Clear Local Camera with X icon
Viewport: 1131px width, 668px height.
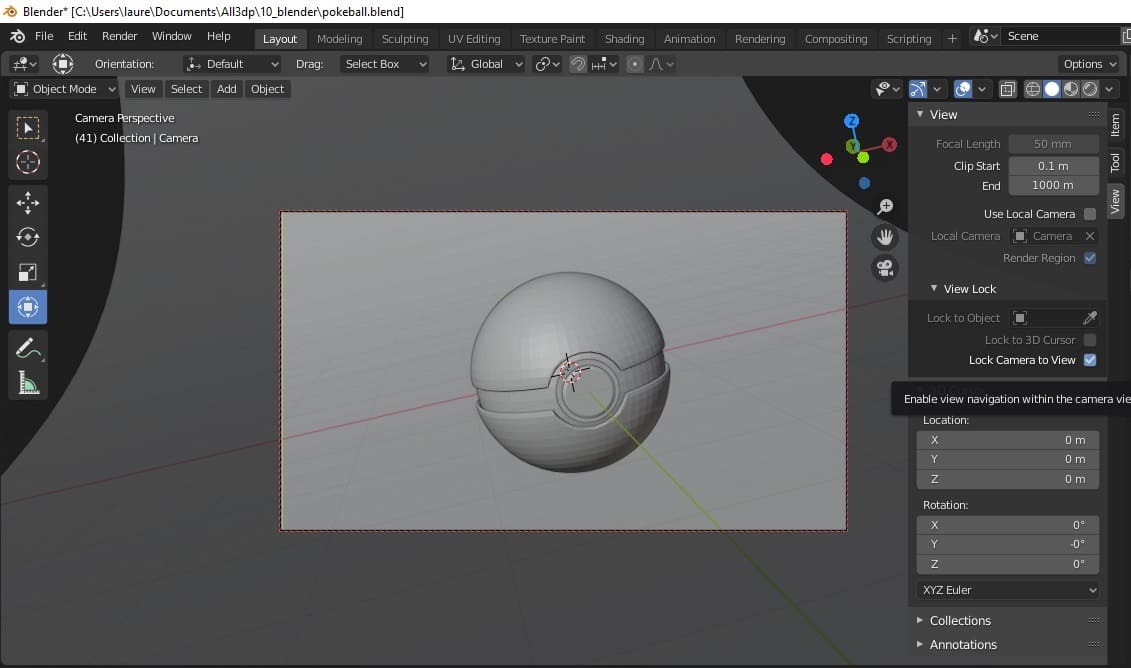[1090, 236]
